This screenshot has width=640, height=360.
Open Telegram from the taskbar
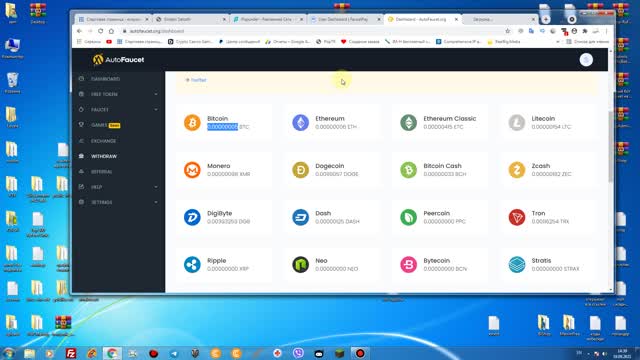coord(174,353)
